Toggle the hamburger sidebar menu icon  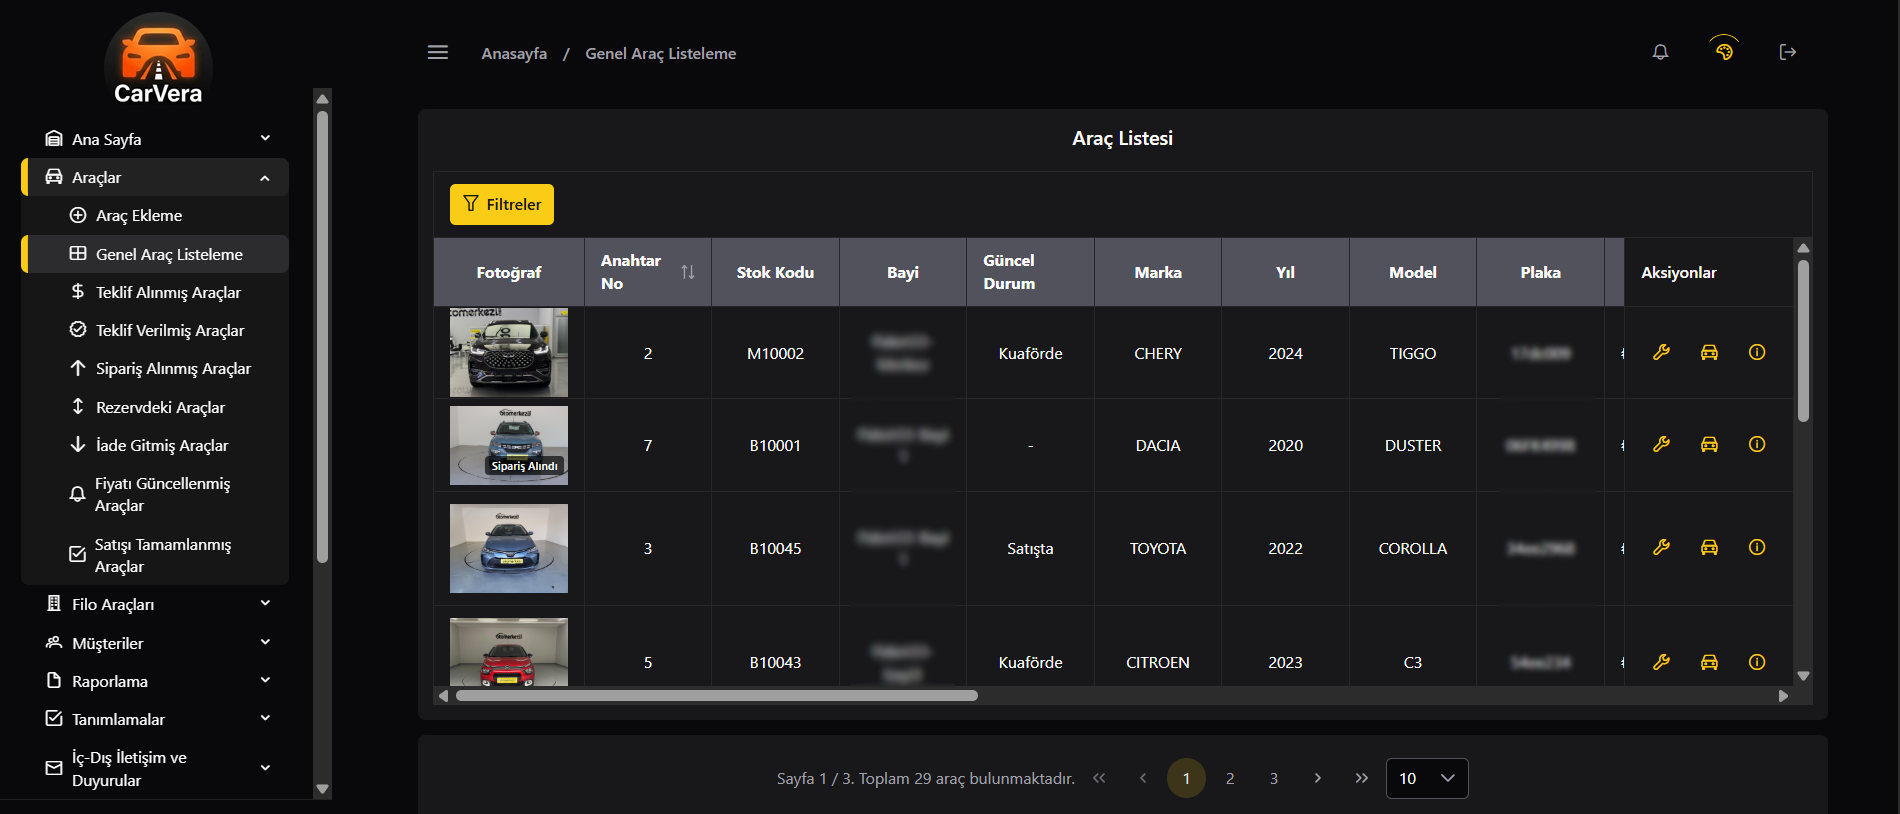point(438,52)
